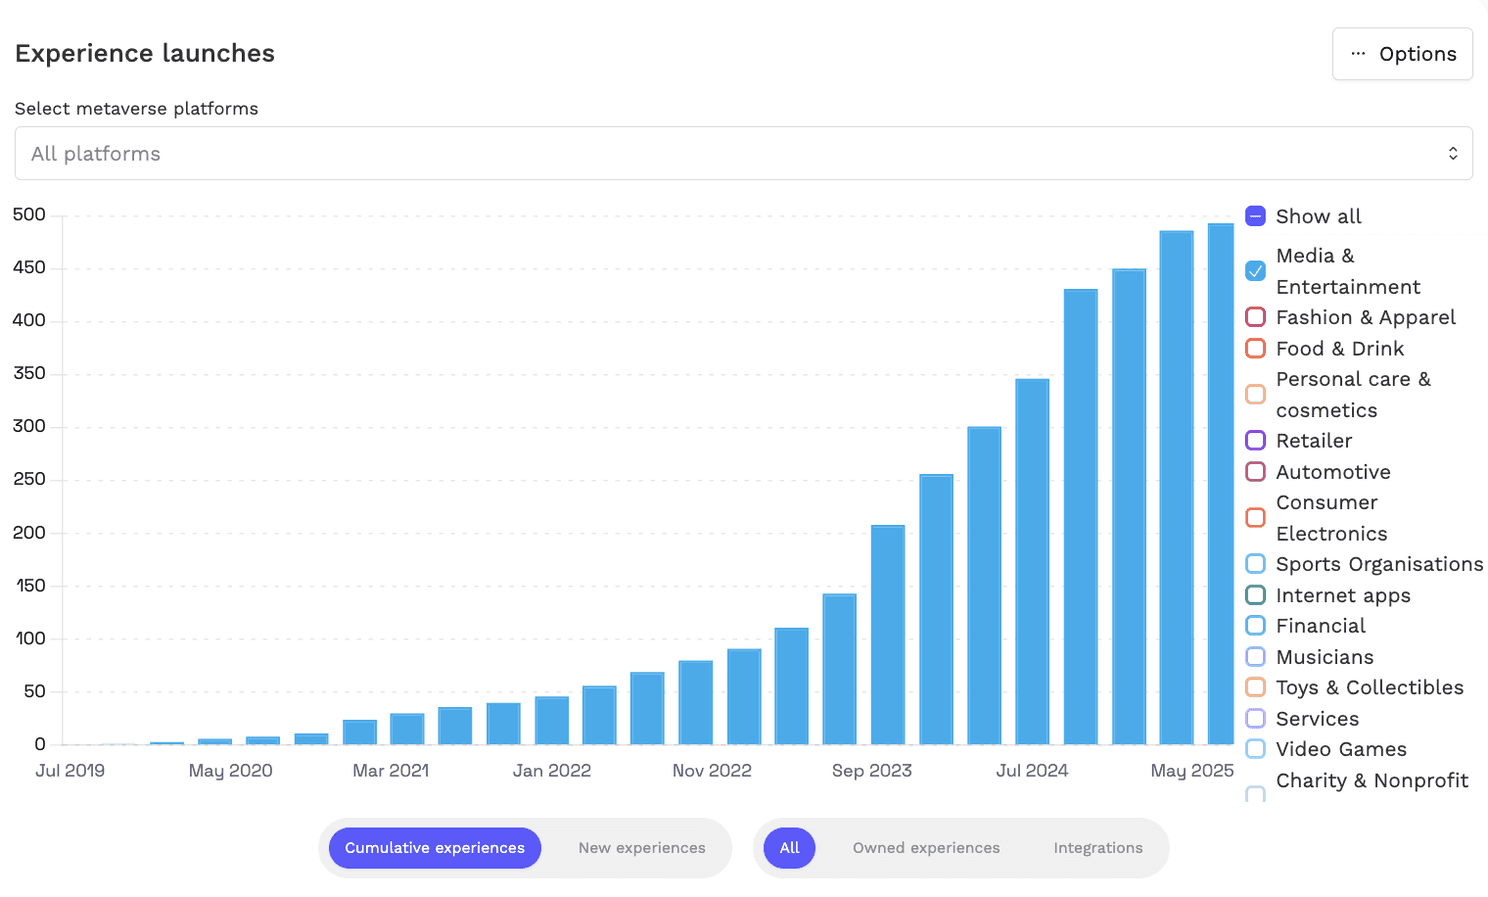Enable Consumer Electronics in the legend
The height and width of the screenshot is (897, 1488).
tap(1255, 517)
